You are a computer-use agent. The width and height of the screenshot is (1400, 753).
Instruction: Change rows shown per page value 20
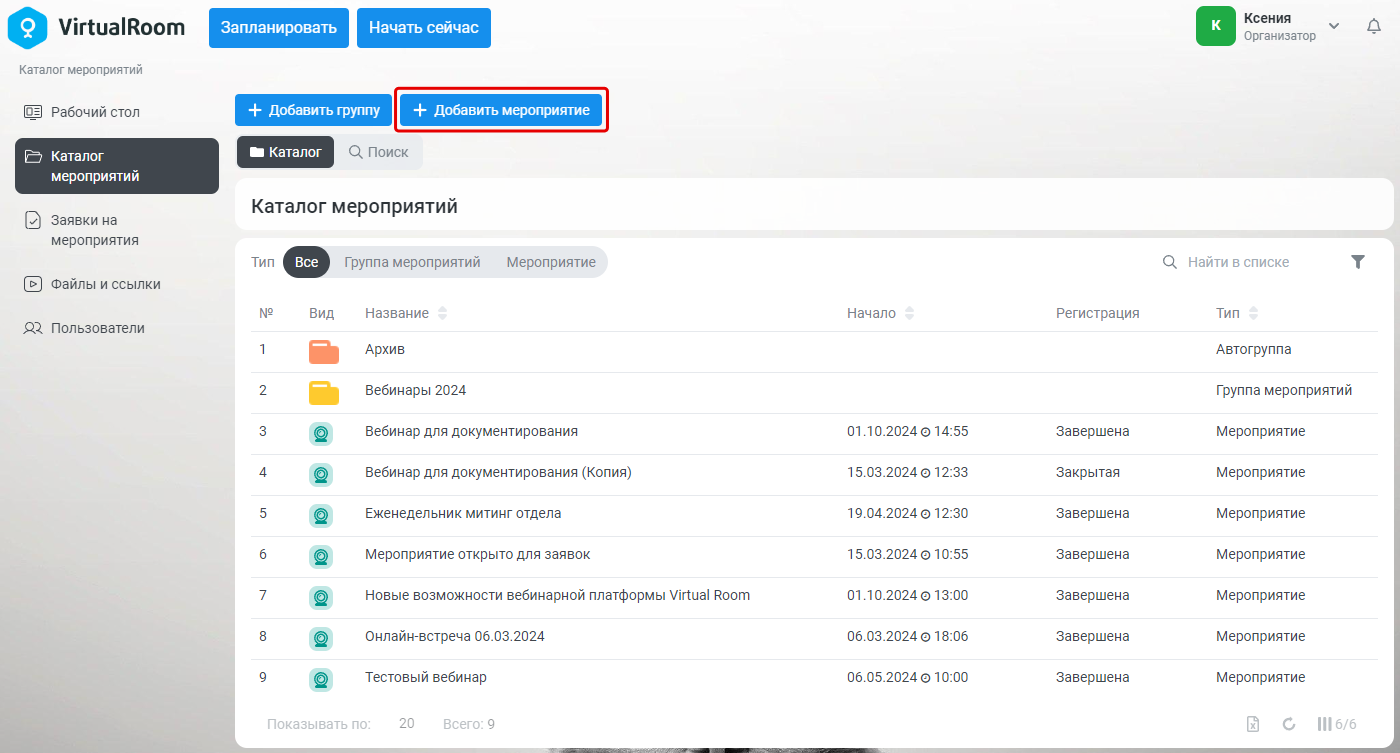407,724
